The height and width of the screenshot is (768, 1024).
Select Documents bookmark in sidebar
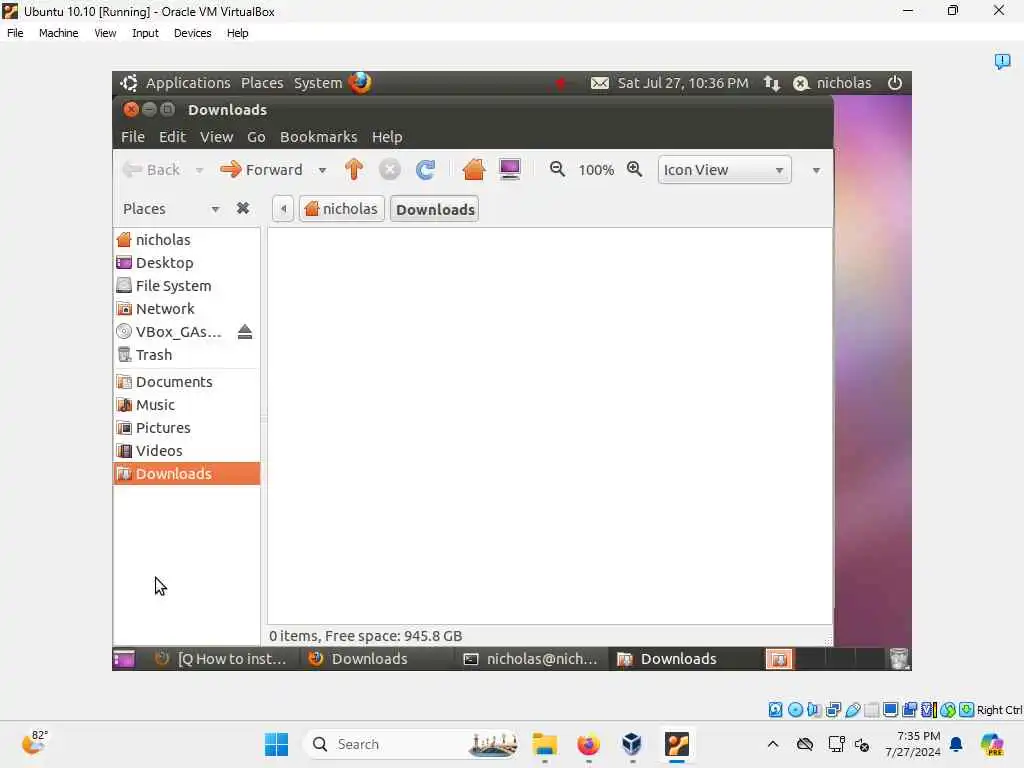pos(187,381)
